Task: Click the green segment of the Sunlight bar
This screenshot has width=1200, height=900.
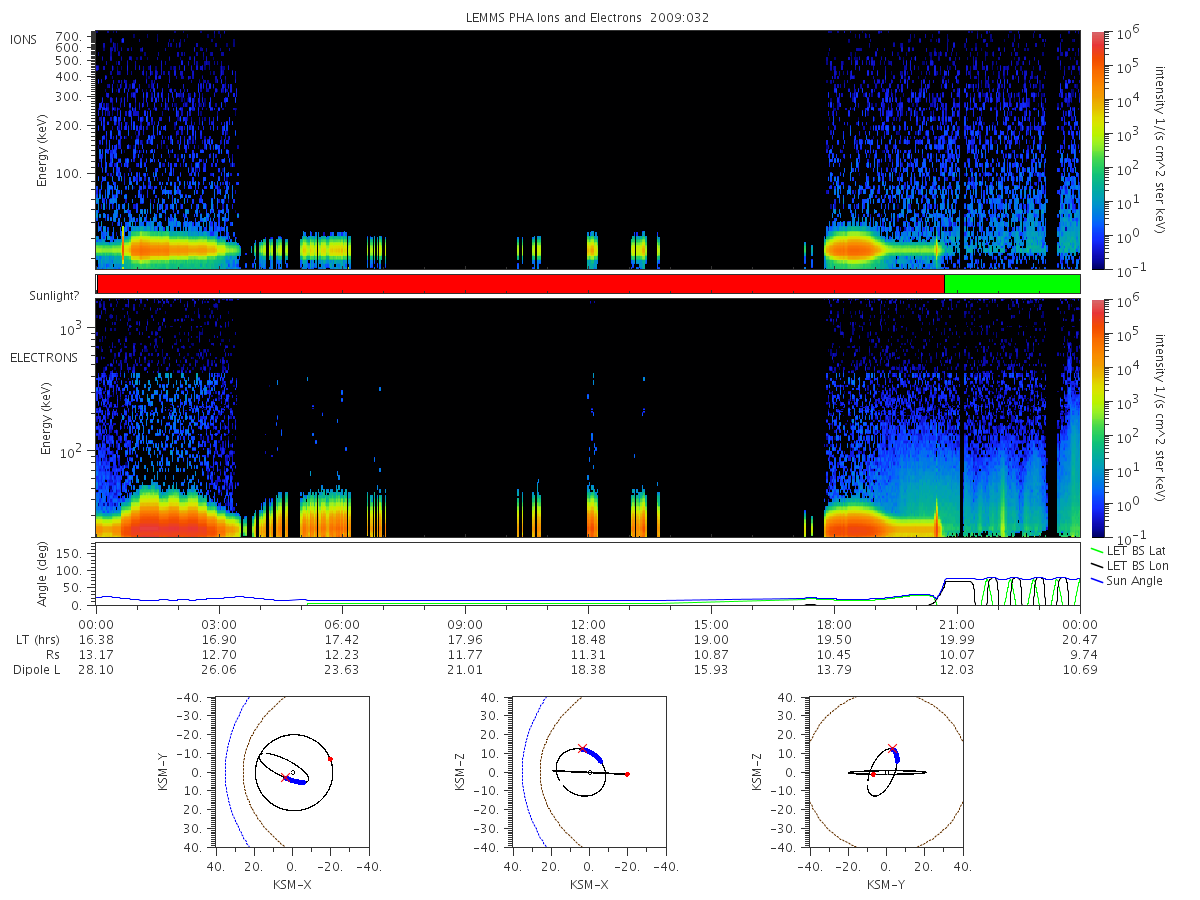Action: (1012, 284)
